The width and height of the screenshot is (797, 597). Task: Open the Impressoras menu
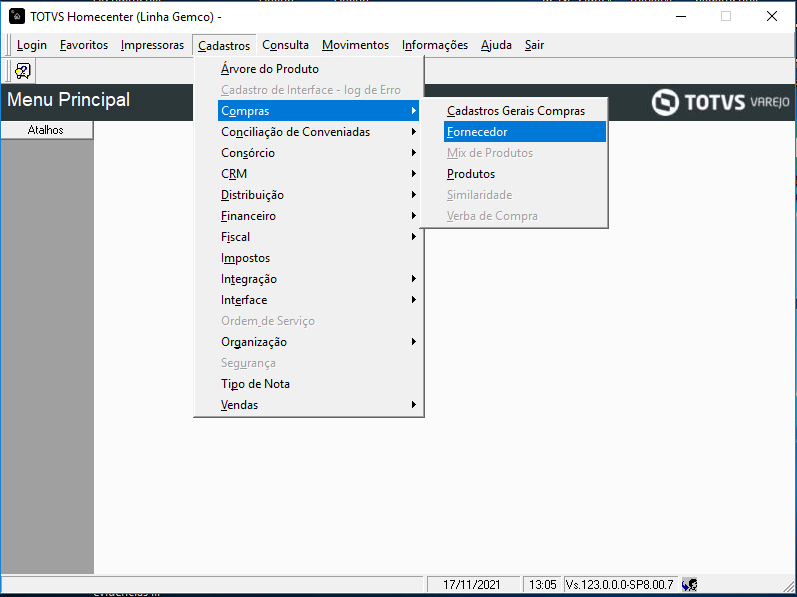(152, 45)
